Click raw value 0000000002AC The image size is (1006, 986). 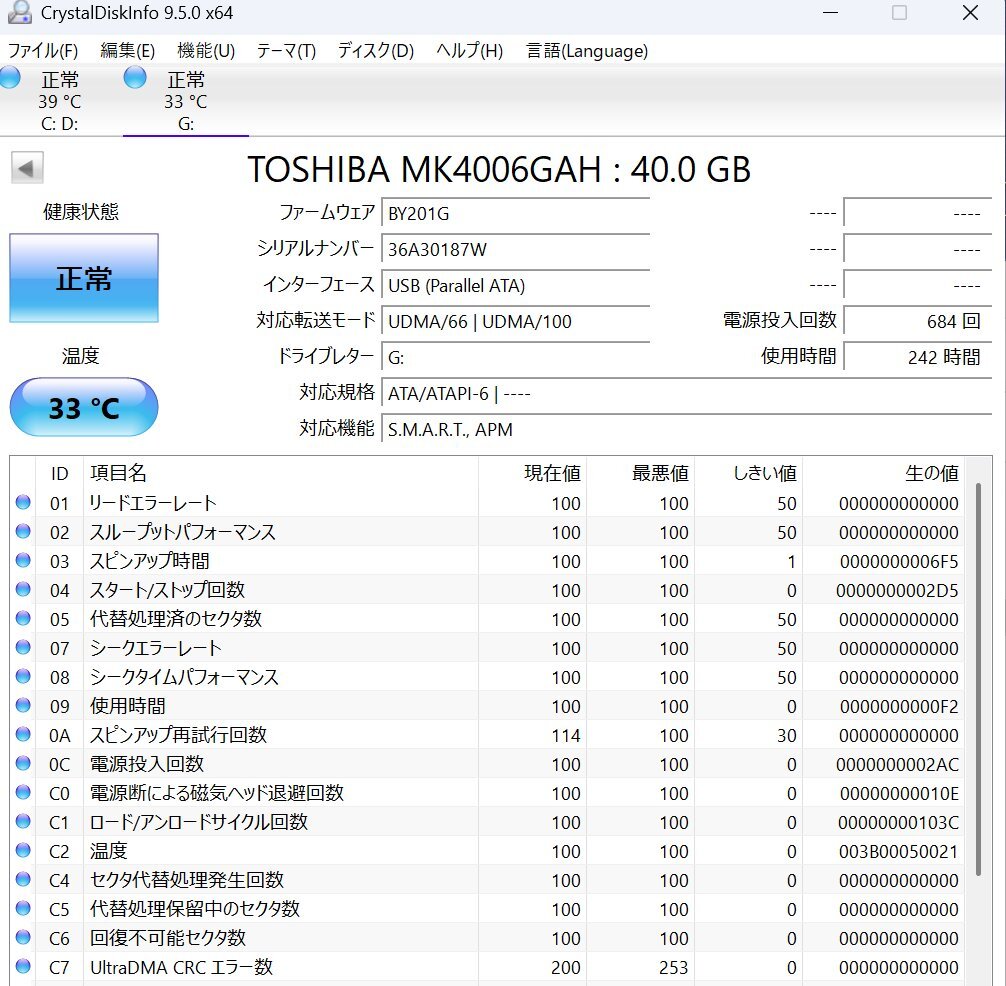pyautogui.click(x=897, y=764)
